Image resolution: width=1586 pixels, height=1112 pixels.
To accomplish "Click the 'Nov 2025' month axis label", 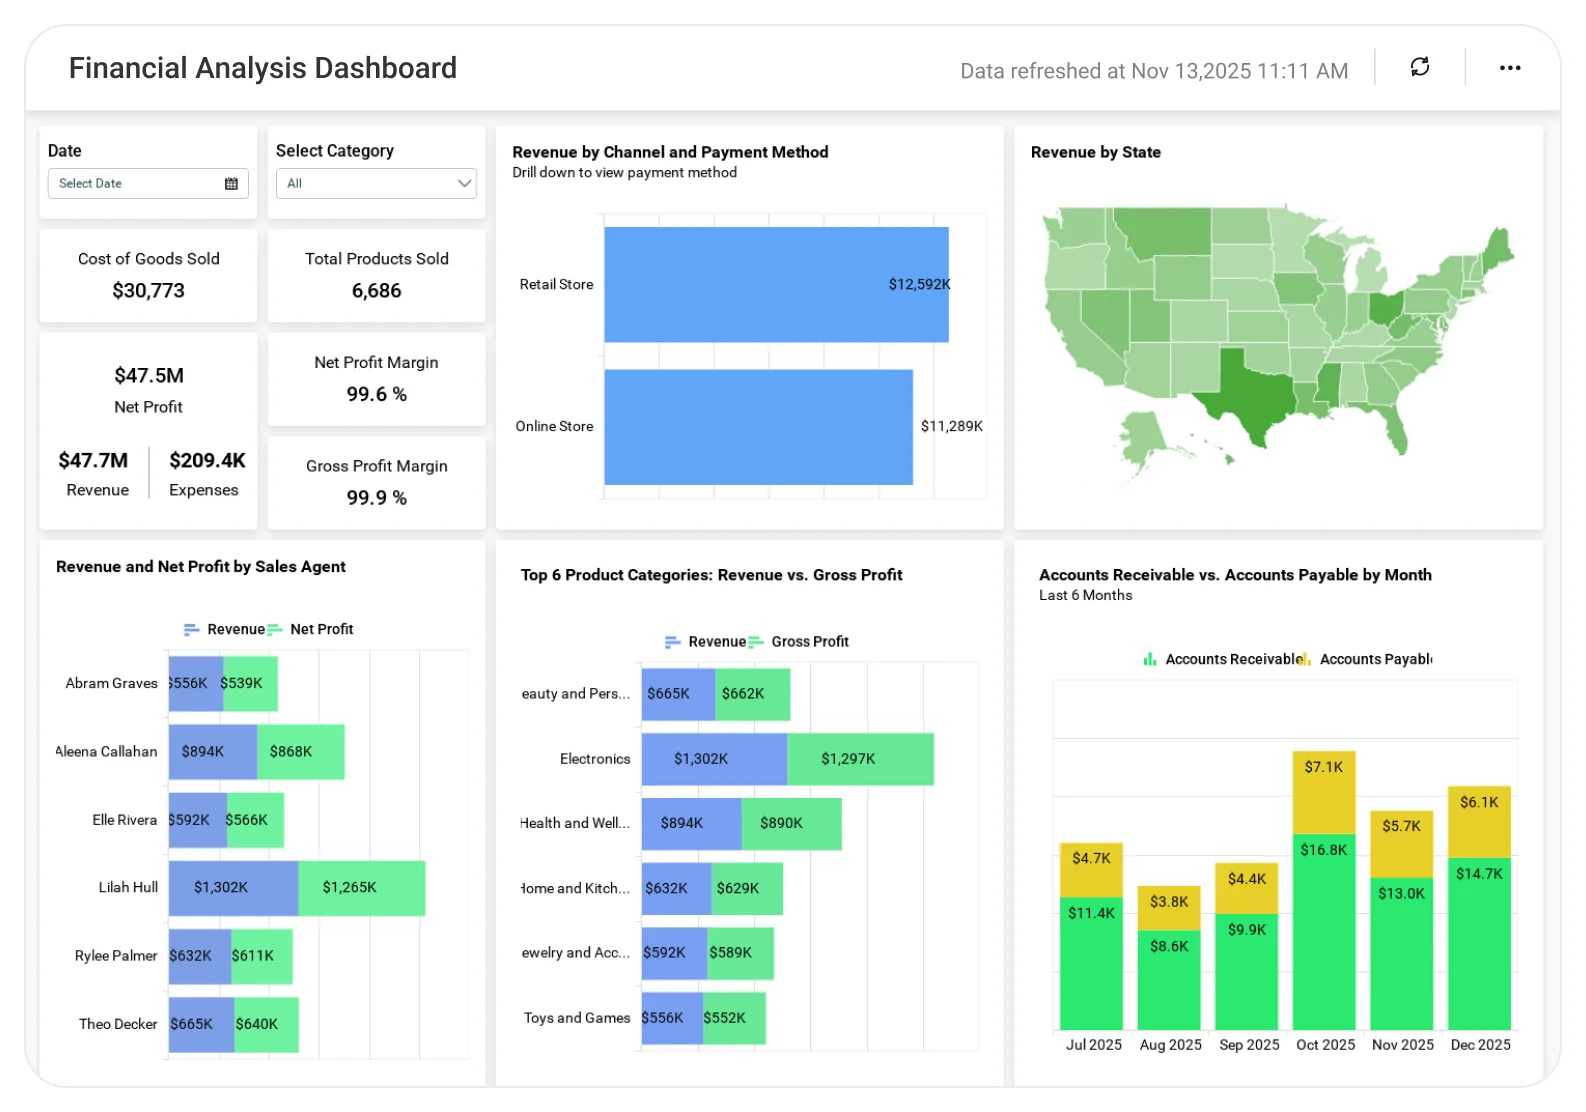I will coord(1403,1045).
